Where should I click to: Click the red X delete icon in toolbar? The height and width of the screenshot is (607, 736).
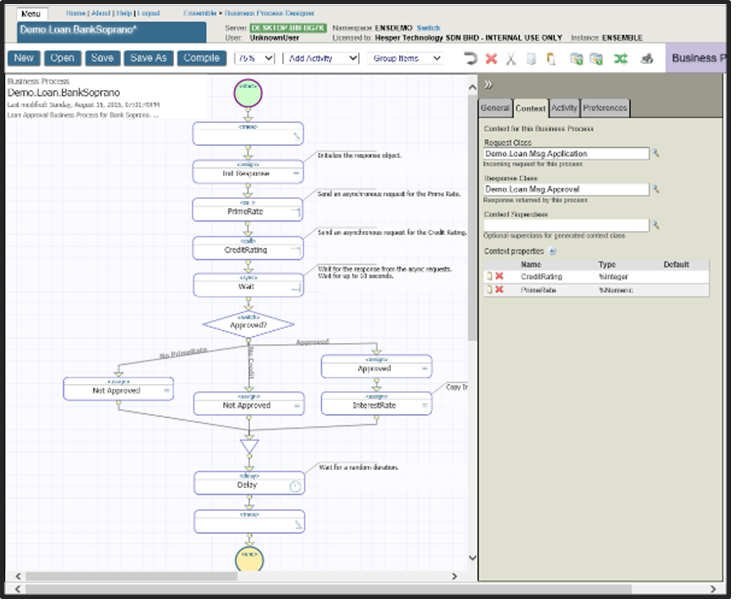[491, 59]
